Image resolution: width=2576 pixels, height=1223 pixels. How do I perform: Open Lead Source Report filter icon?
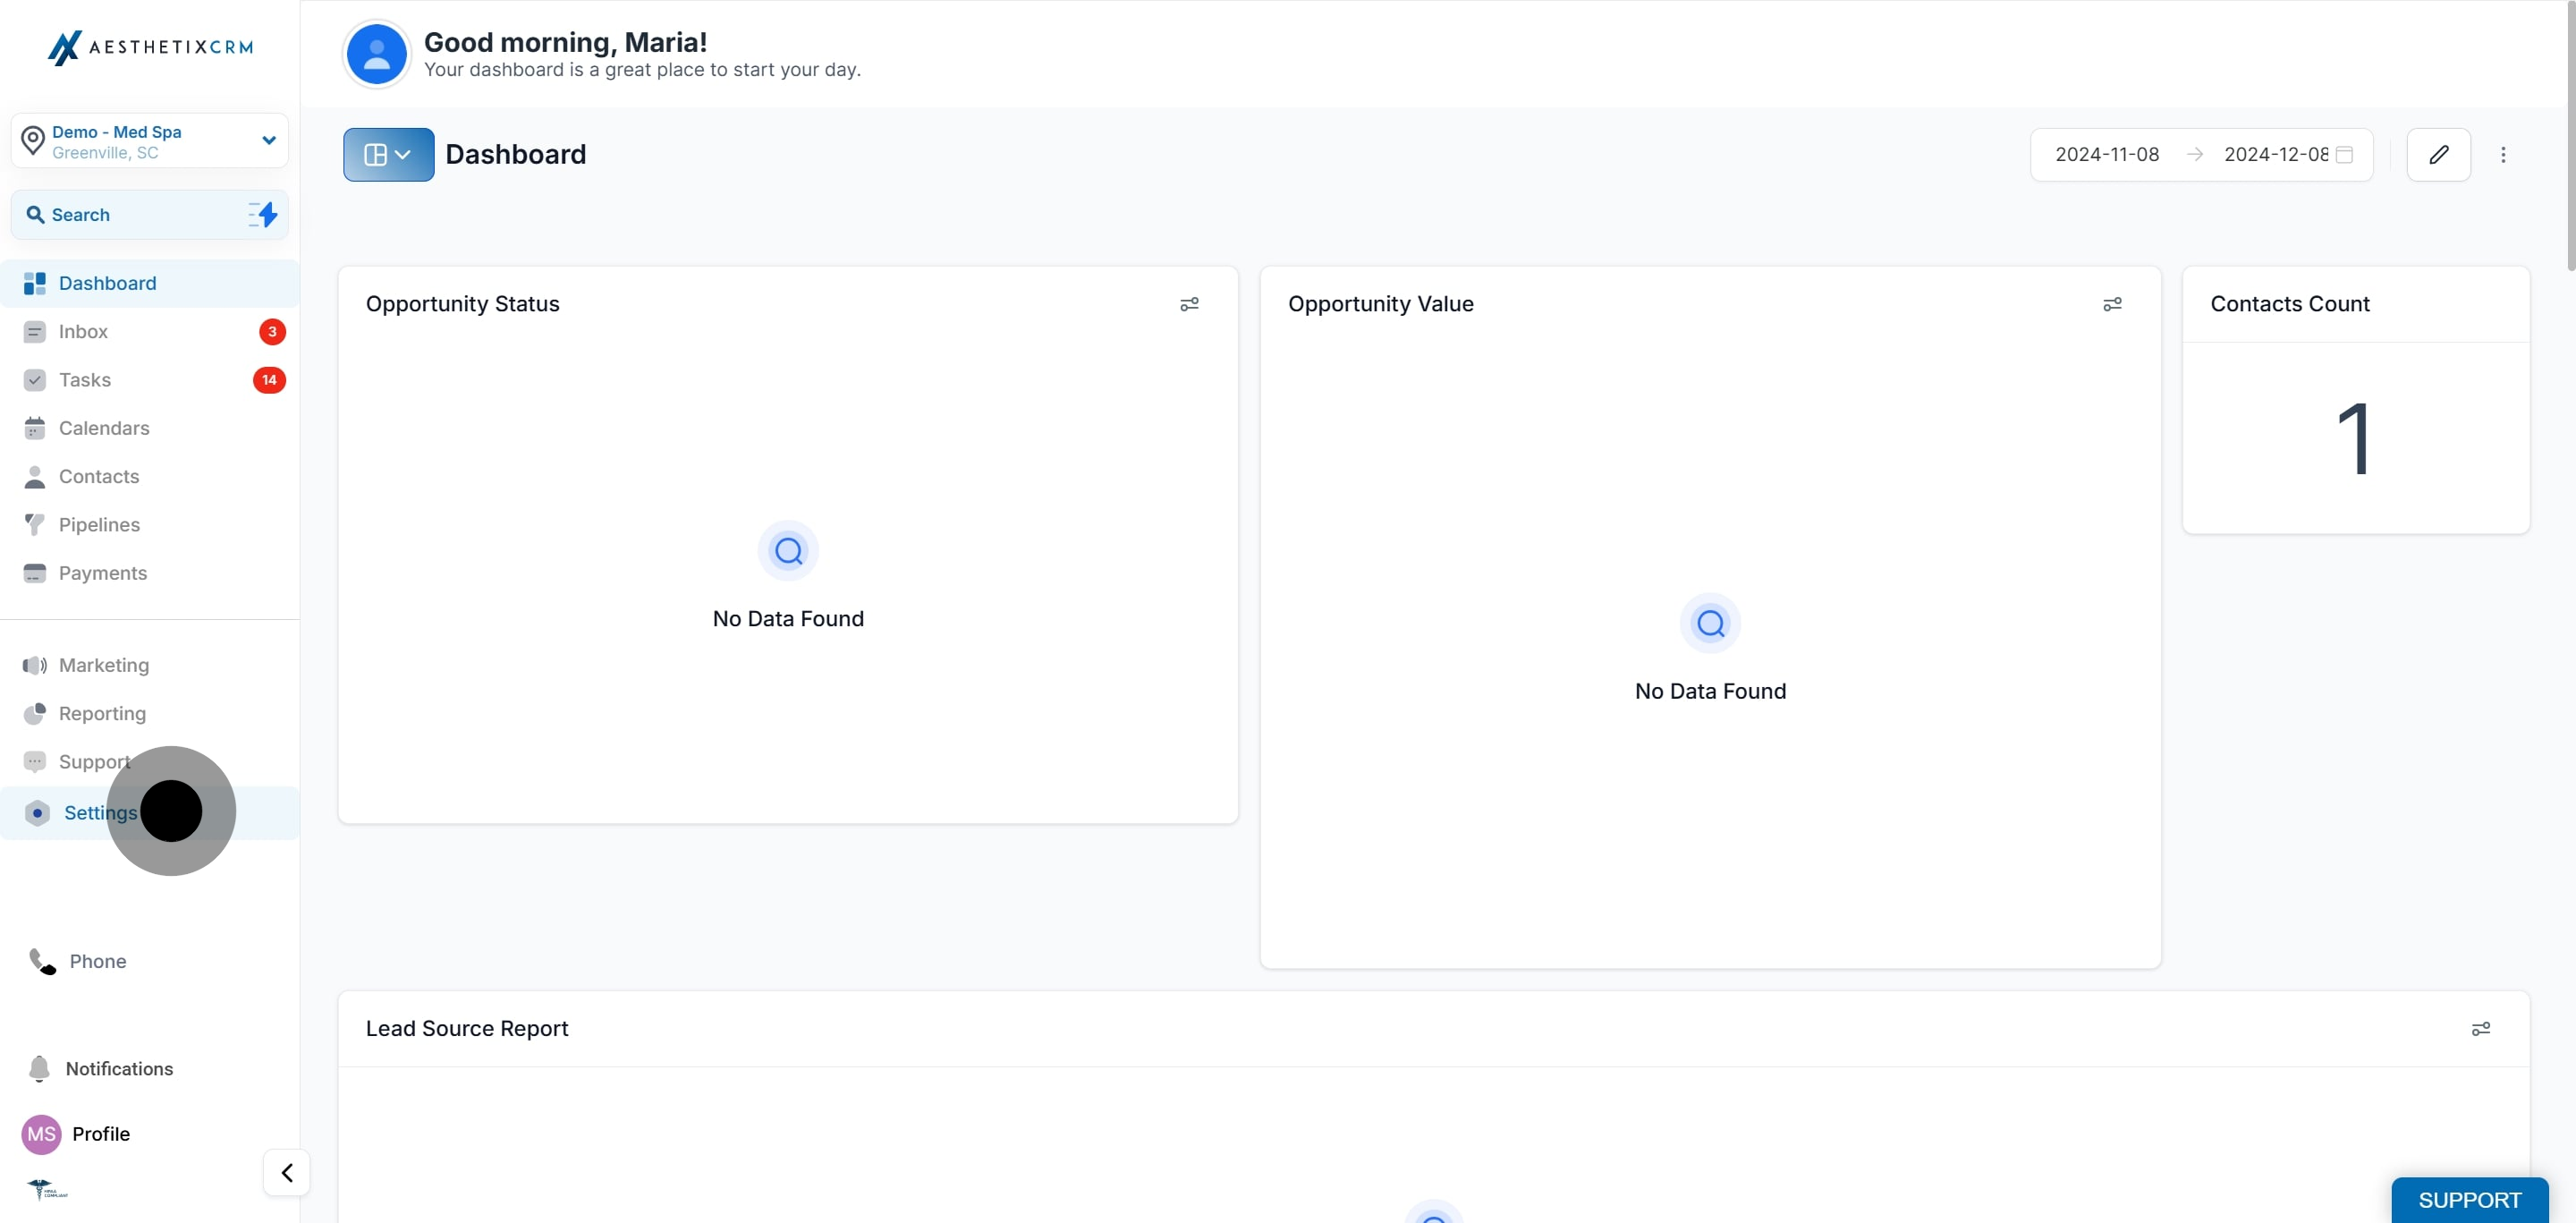pos(2480,1029)
